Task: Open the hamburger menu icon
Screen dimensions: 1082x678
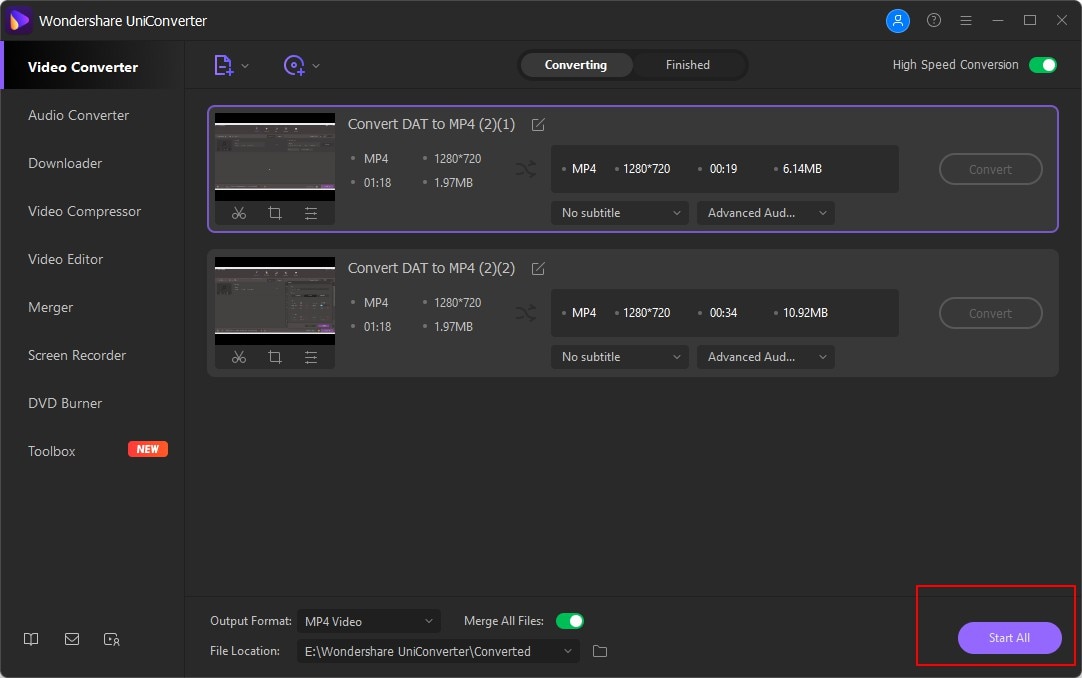Action: coord(966,21)
